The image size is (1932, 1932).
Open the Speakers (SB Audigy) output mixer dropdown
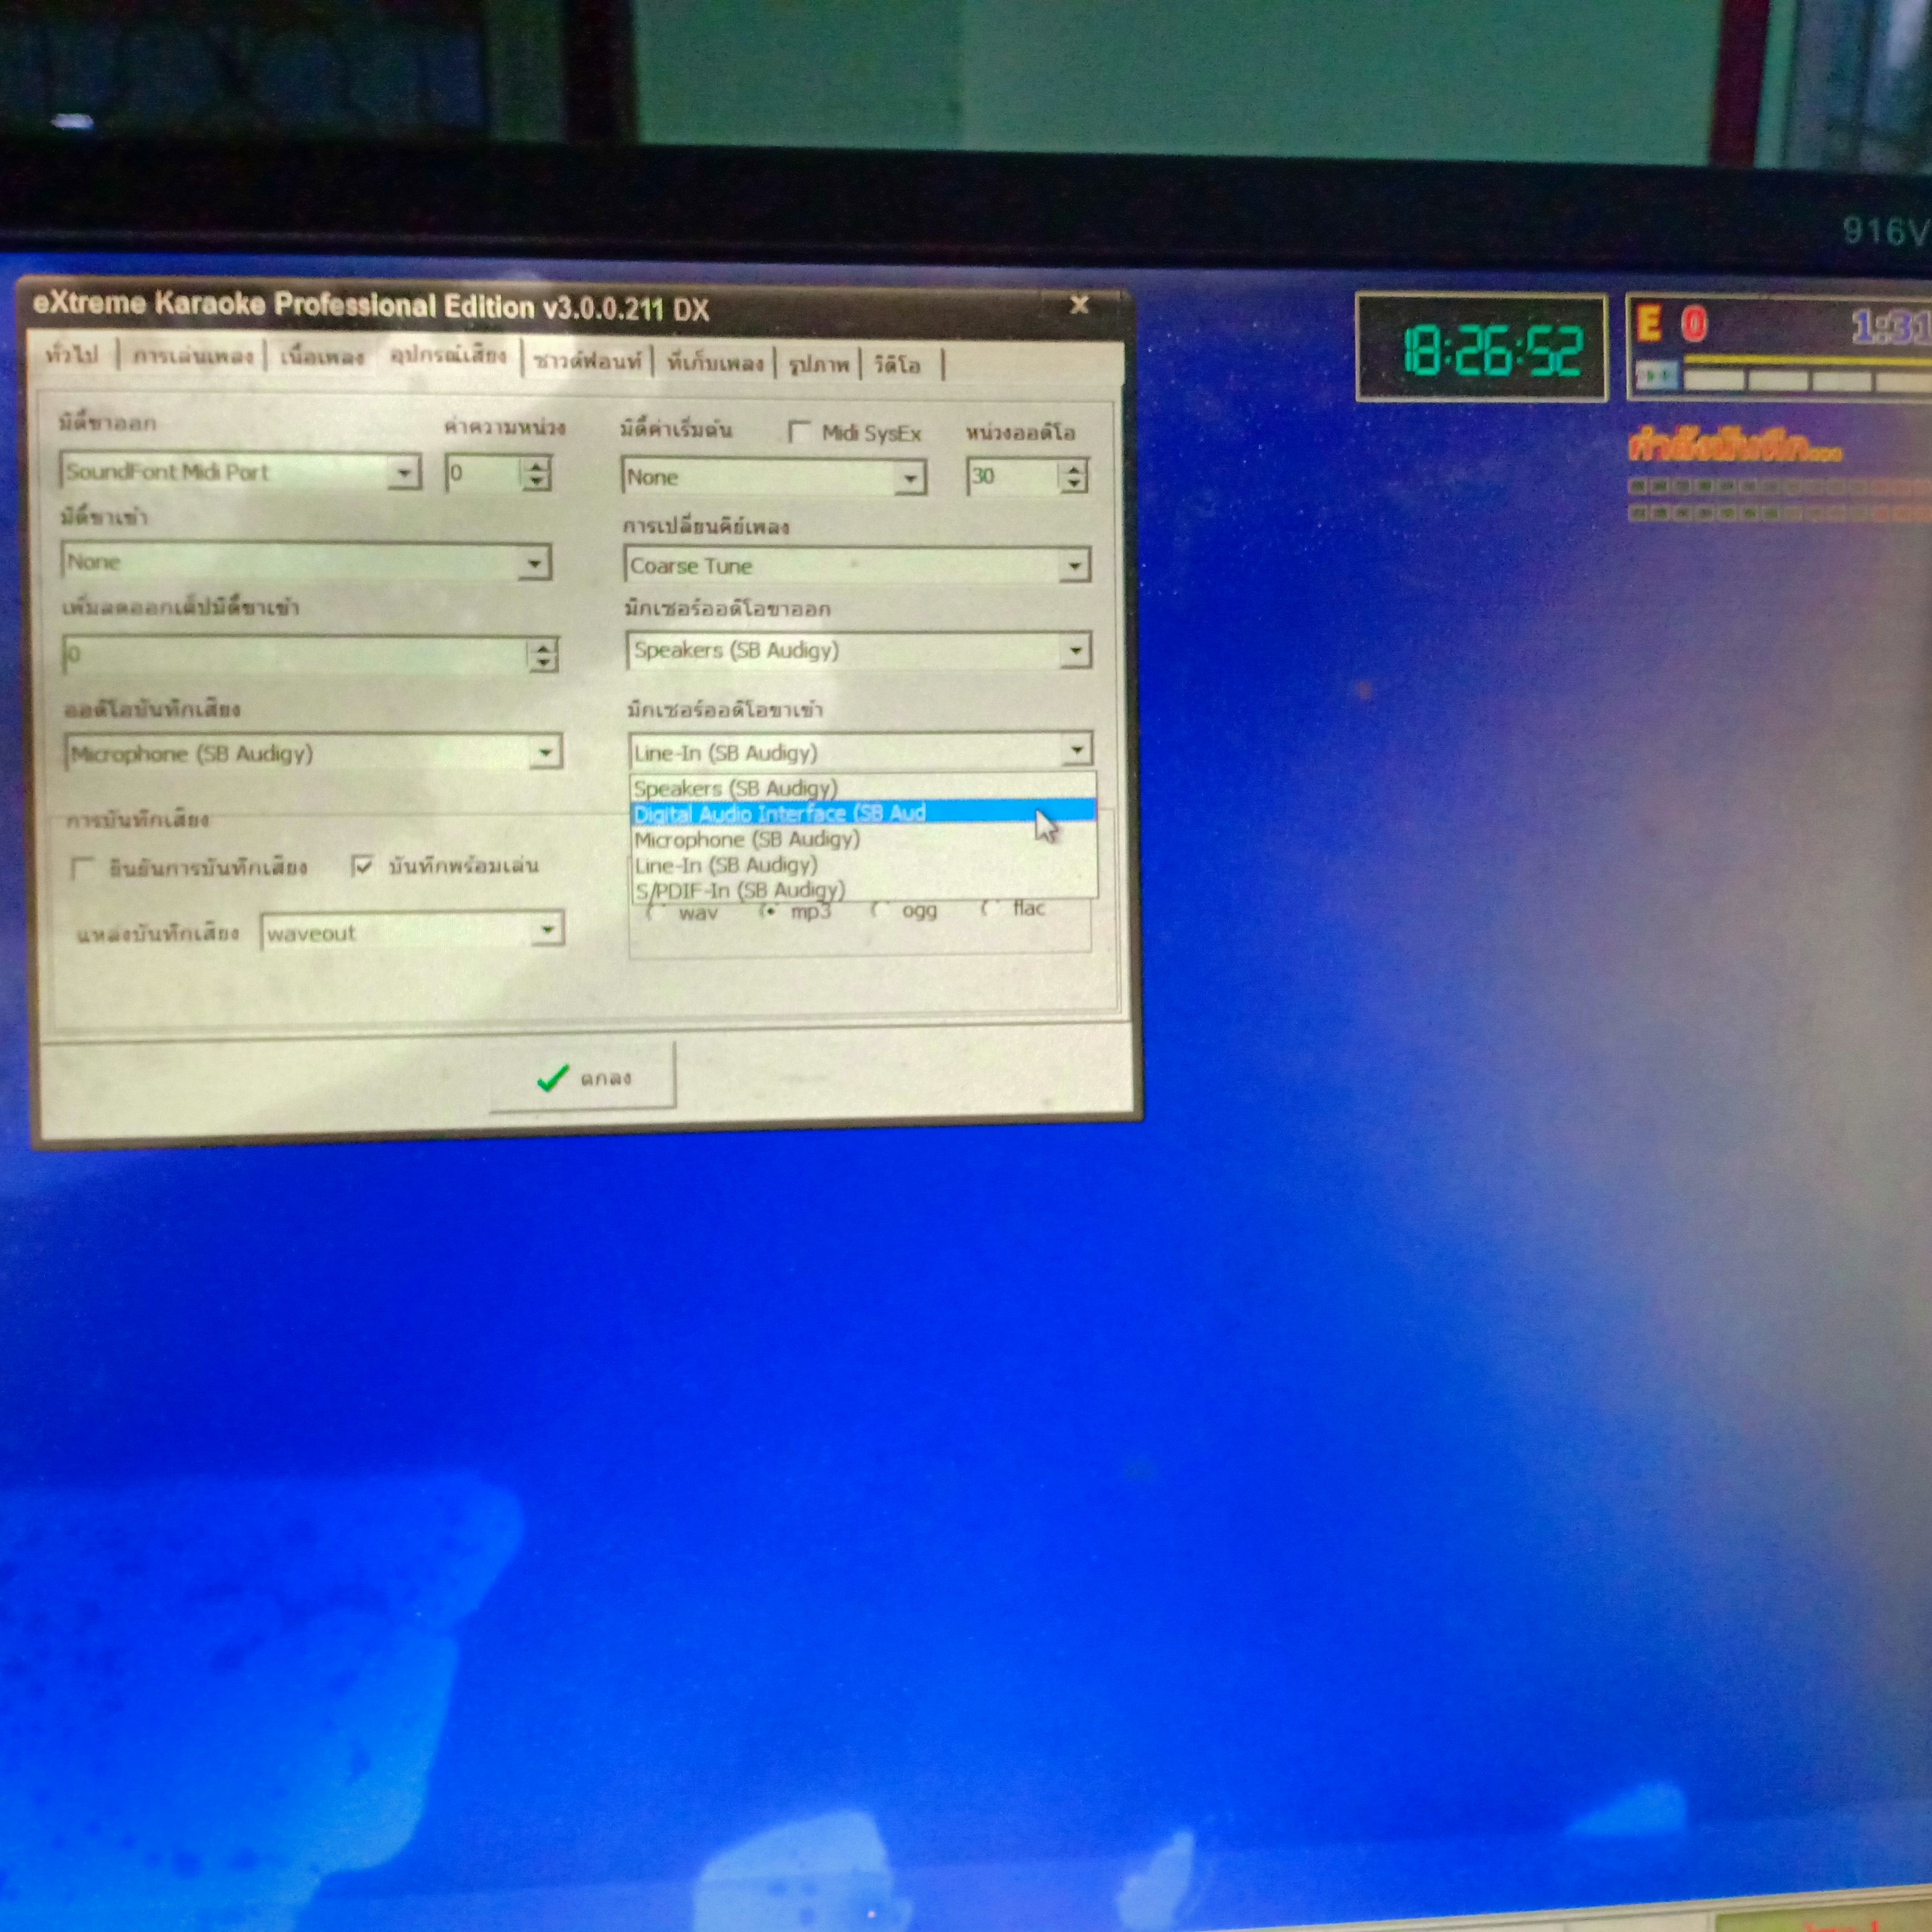(x=1075, y=651)
